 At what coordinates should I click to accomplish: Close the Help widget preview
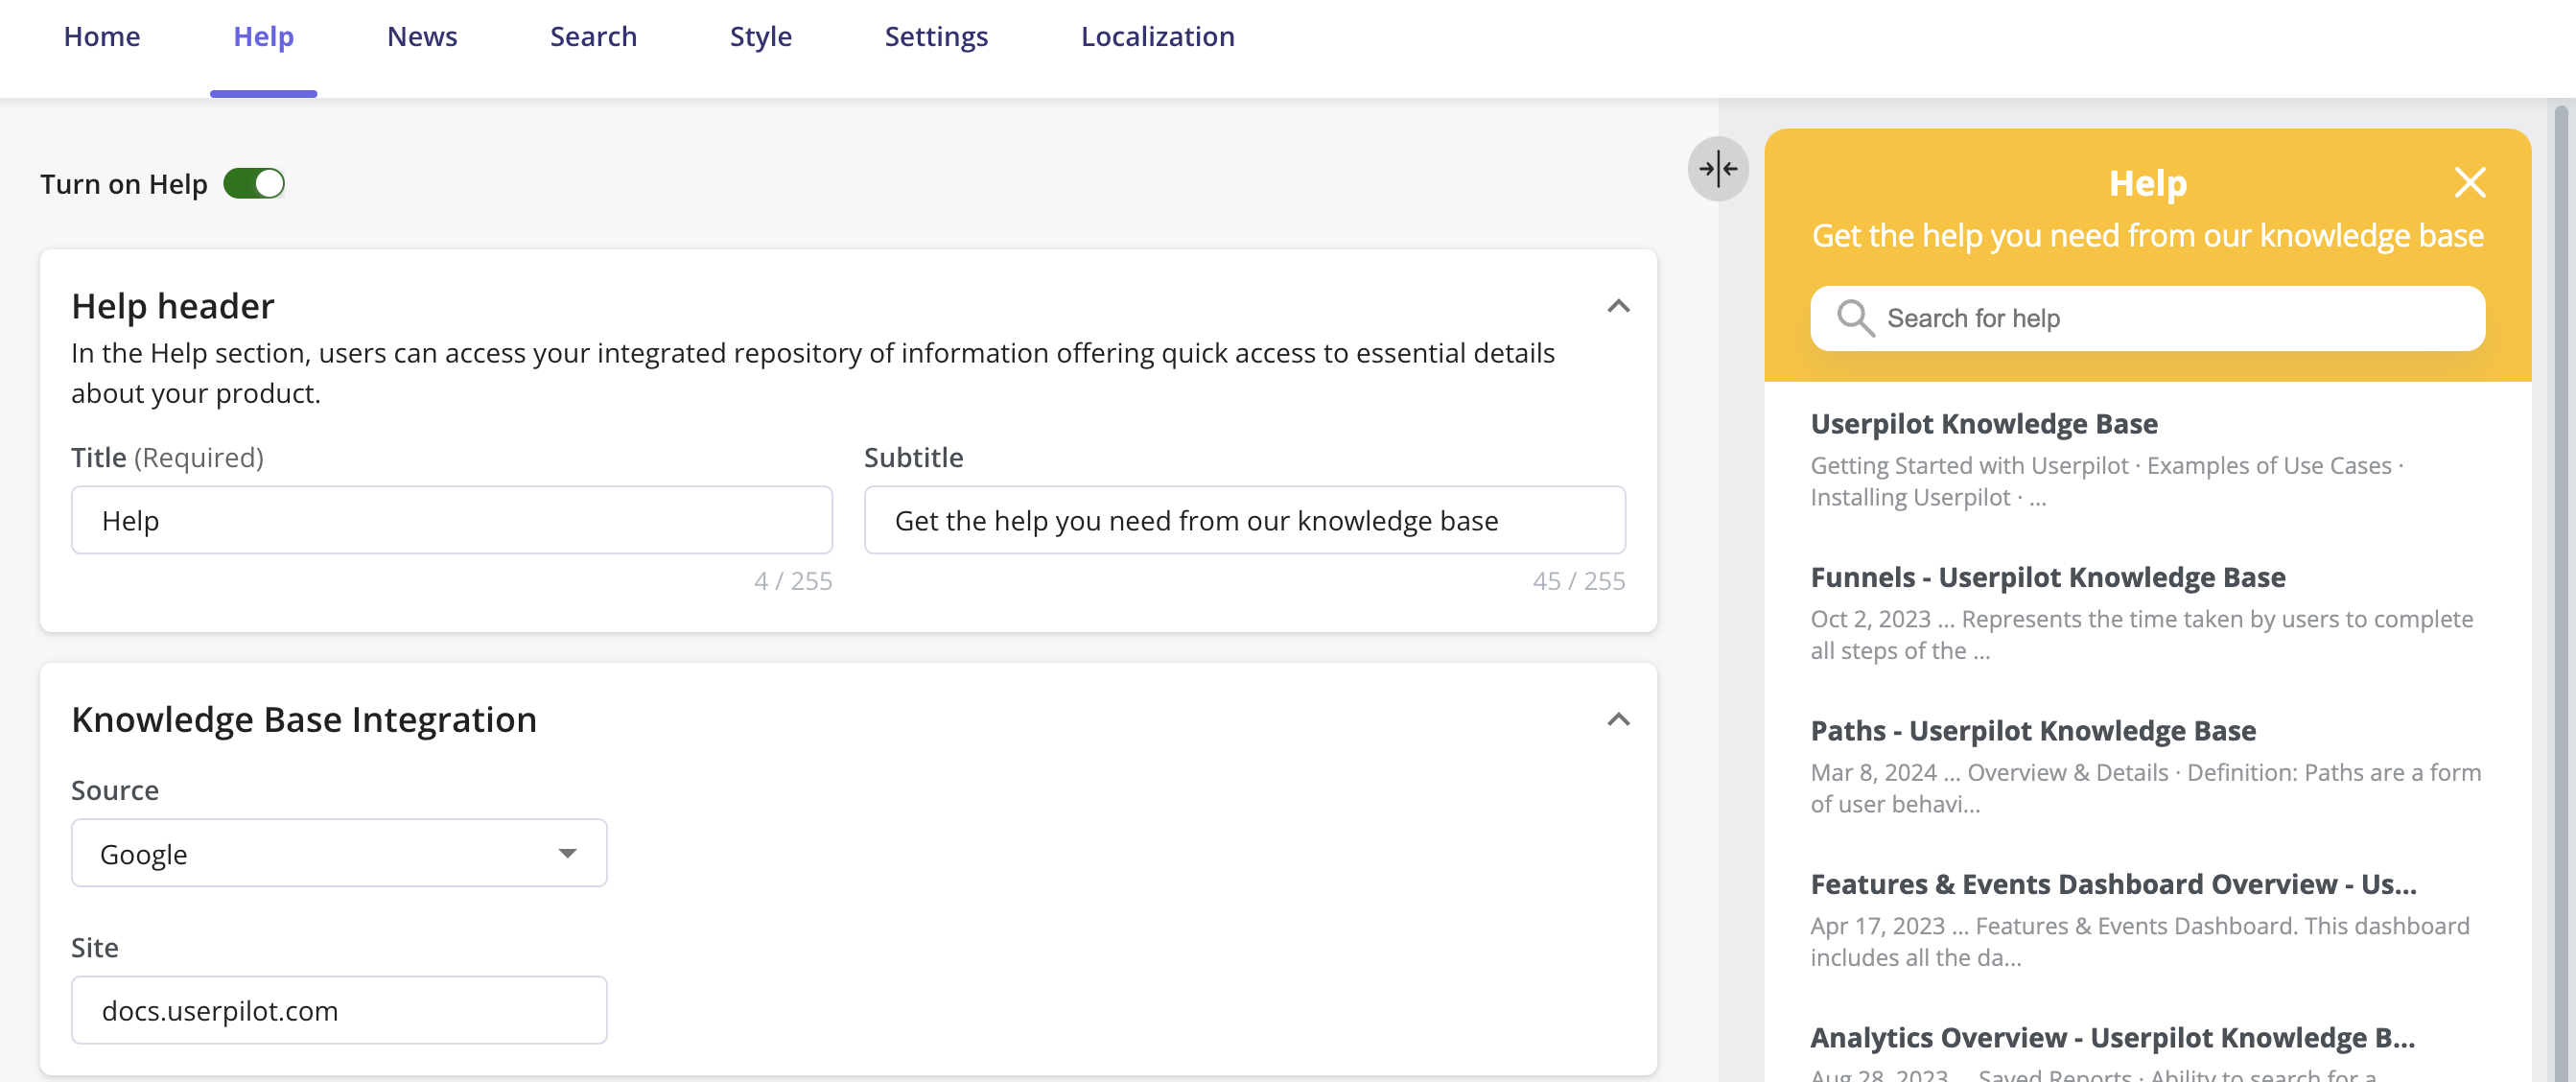(2469, 182)
